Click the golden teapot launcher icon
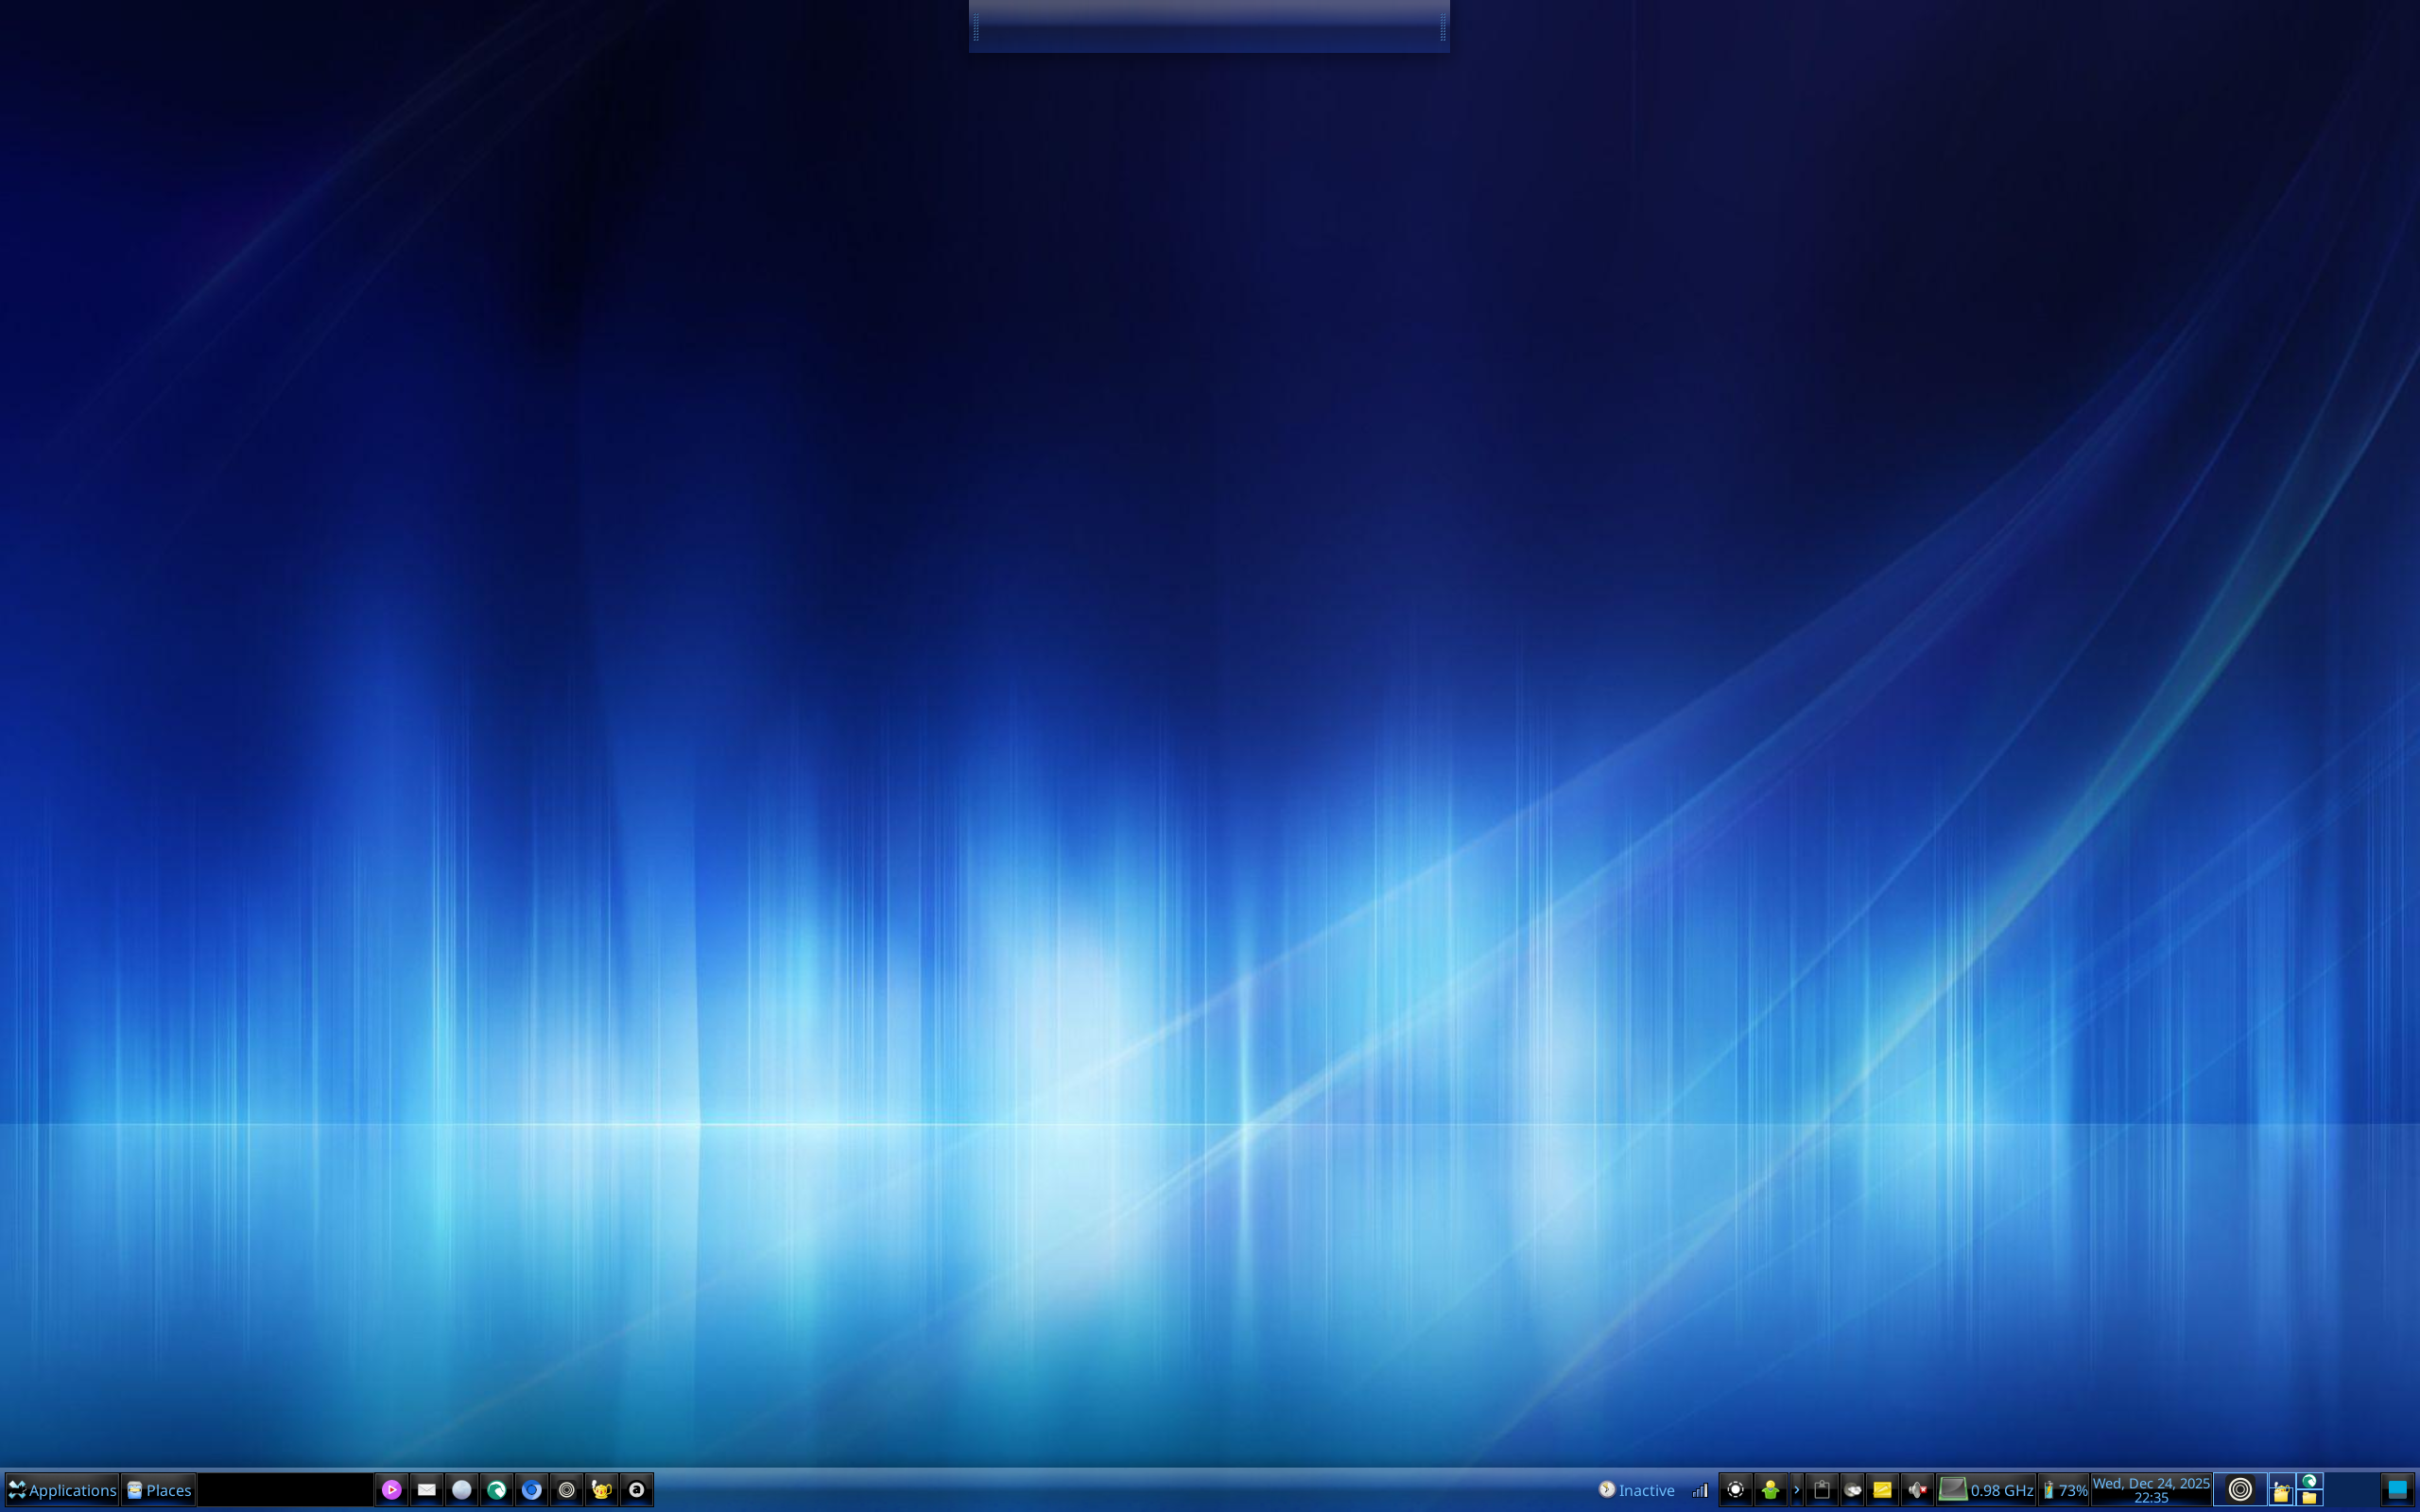This screenshot has height=1512, width=2420. pyautogui.click(x=602, y=1490)
